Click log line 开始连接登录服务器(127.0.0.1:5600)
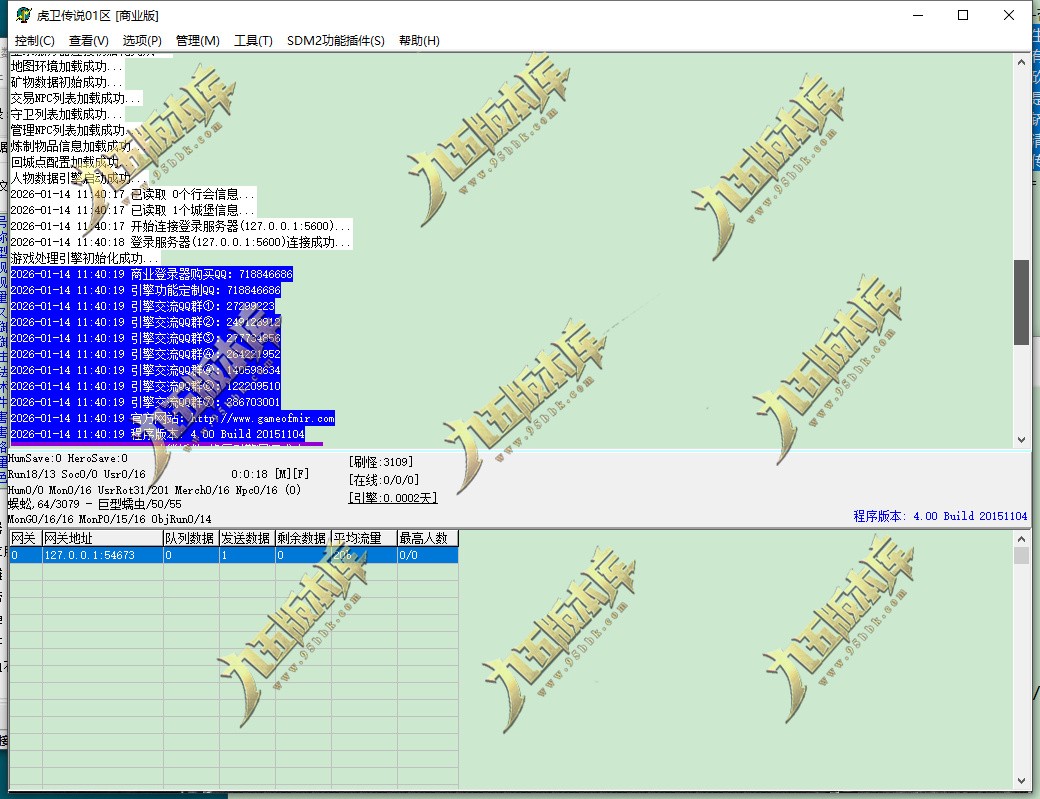Viewport: 1040px width, 799px height. pyautogui.click(x=180, y=226)
